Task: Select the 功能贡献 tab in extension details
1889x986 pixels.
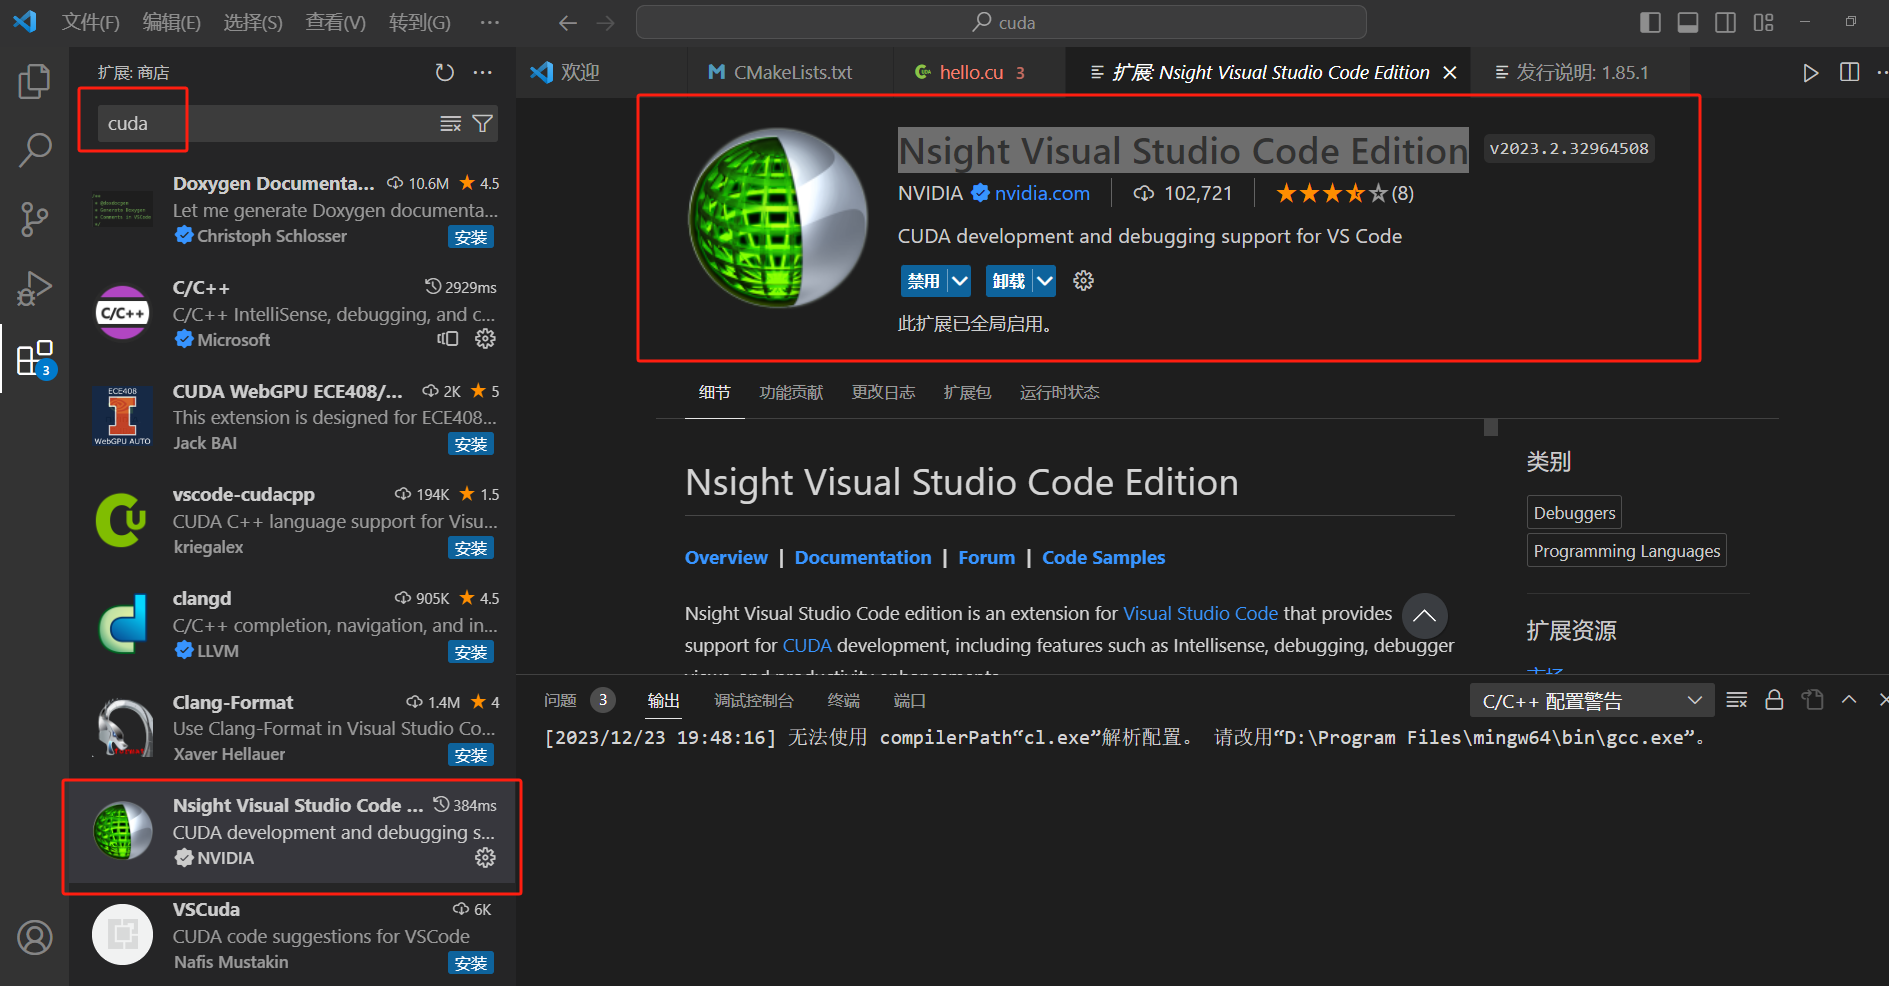Action: pos(791,392)
